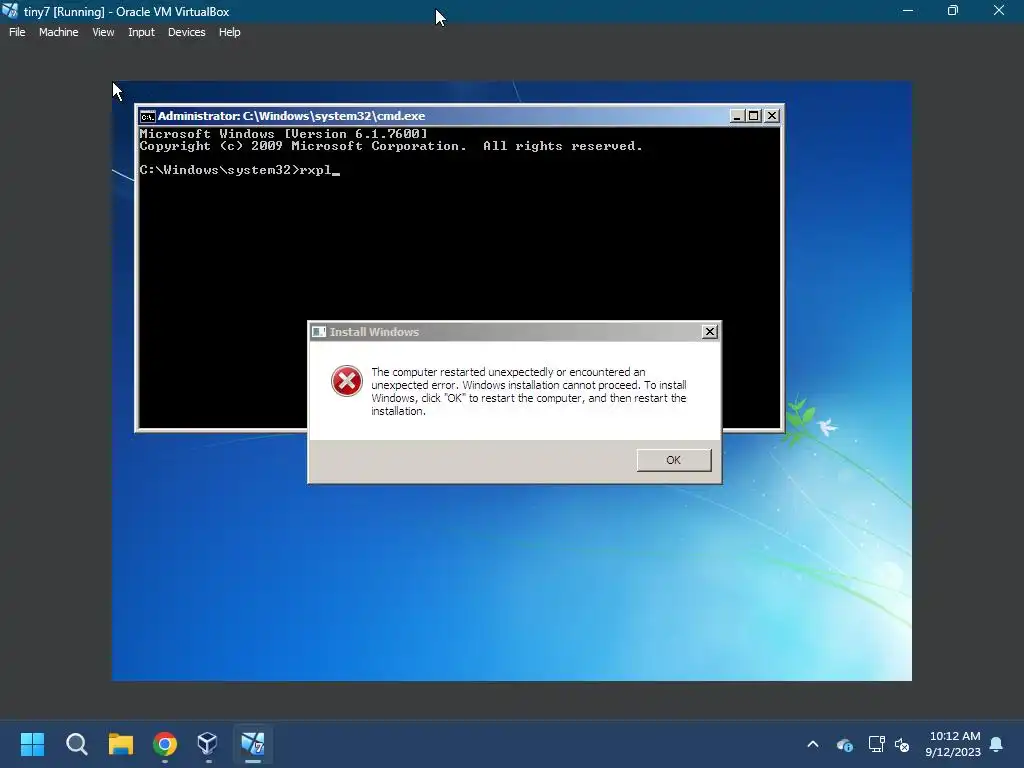Click the cmd.exe title bar icon
The image size is (1024, 768).
(x=148, y=116)
